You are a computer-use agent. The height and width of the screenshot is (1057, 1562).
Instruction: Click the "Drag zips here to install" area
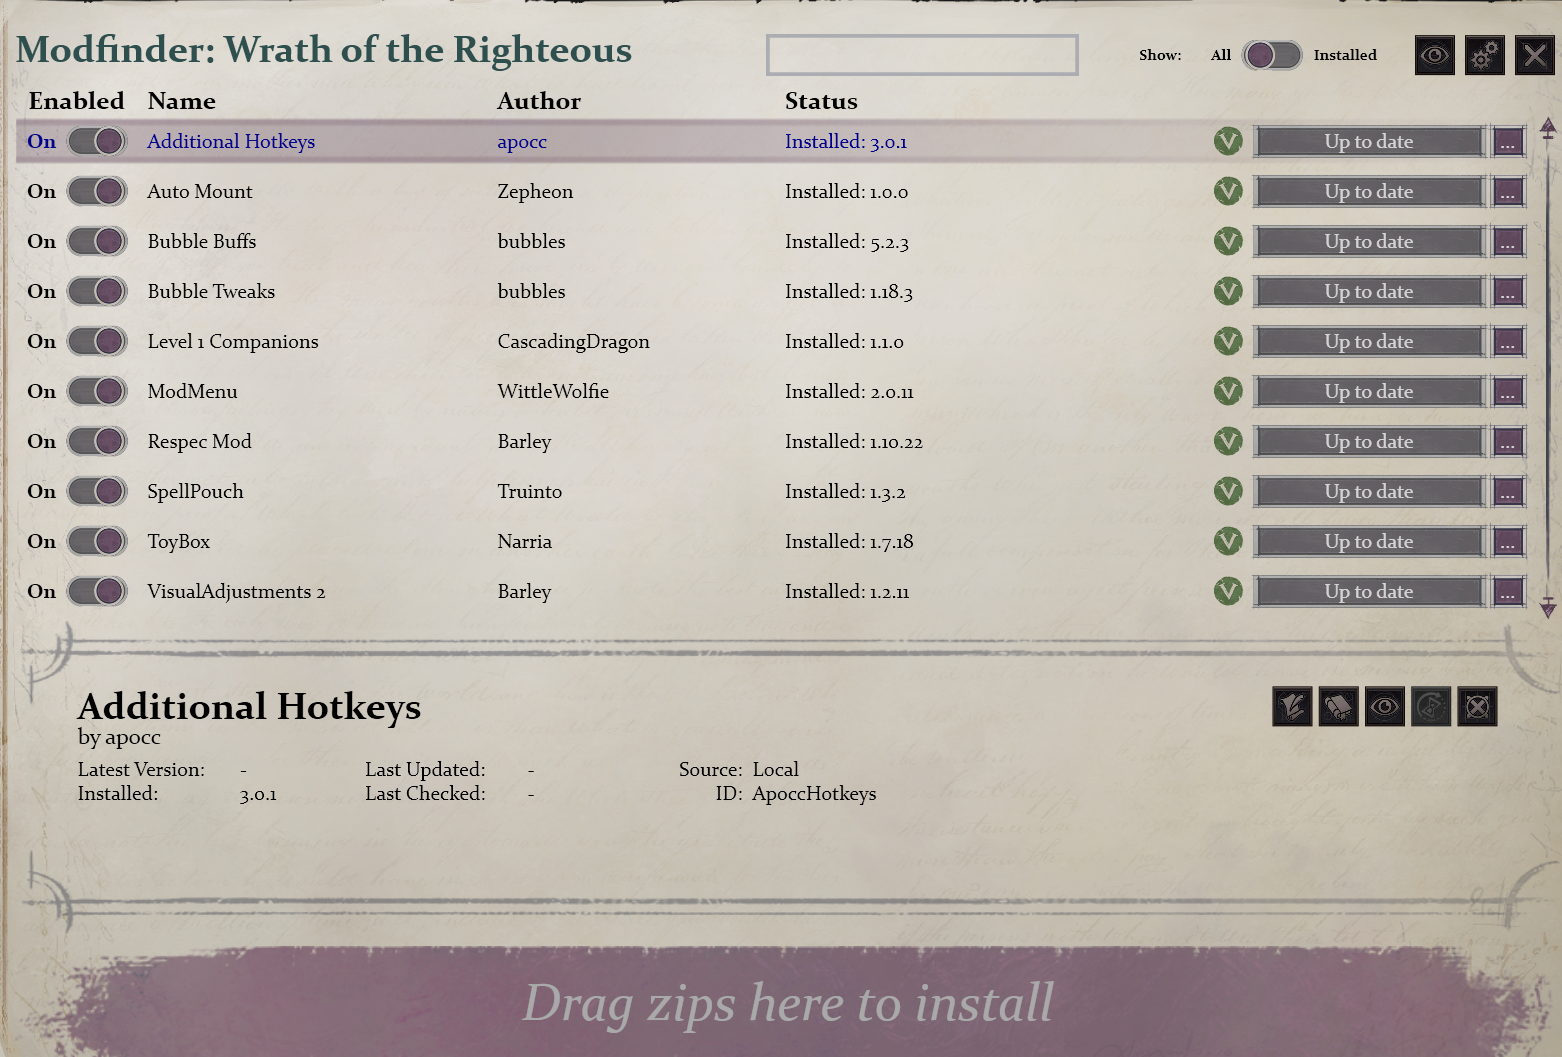click(788, 1002)
